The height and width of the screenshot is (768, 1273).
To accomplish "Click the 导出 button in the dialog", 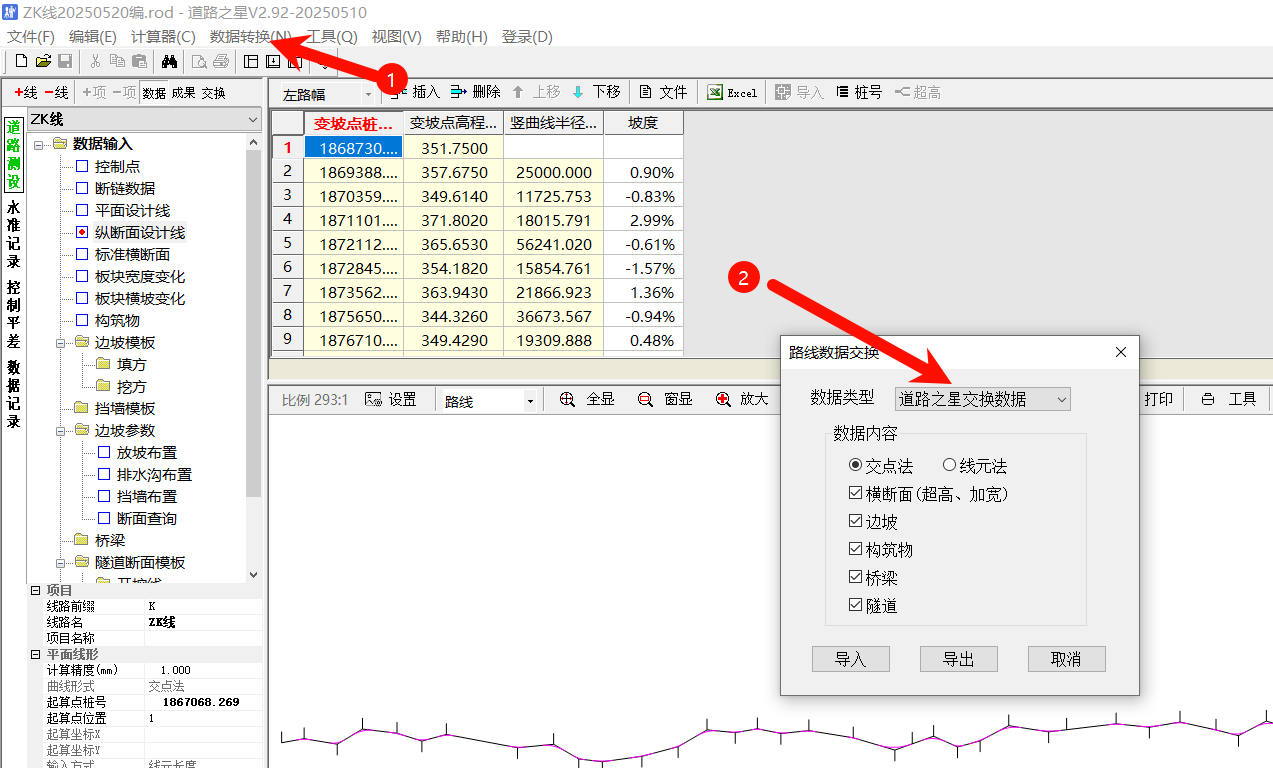I will pos(958,659).
